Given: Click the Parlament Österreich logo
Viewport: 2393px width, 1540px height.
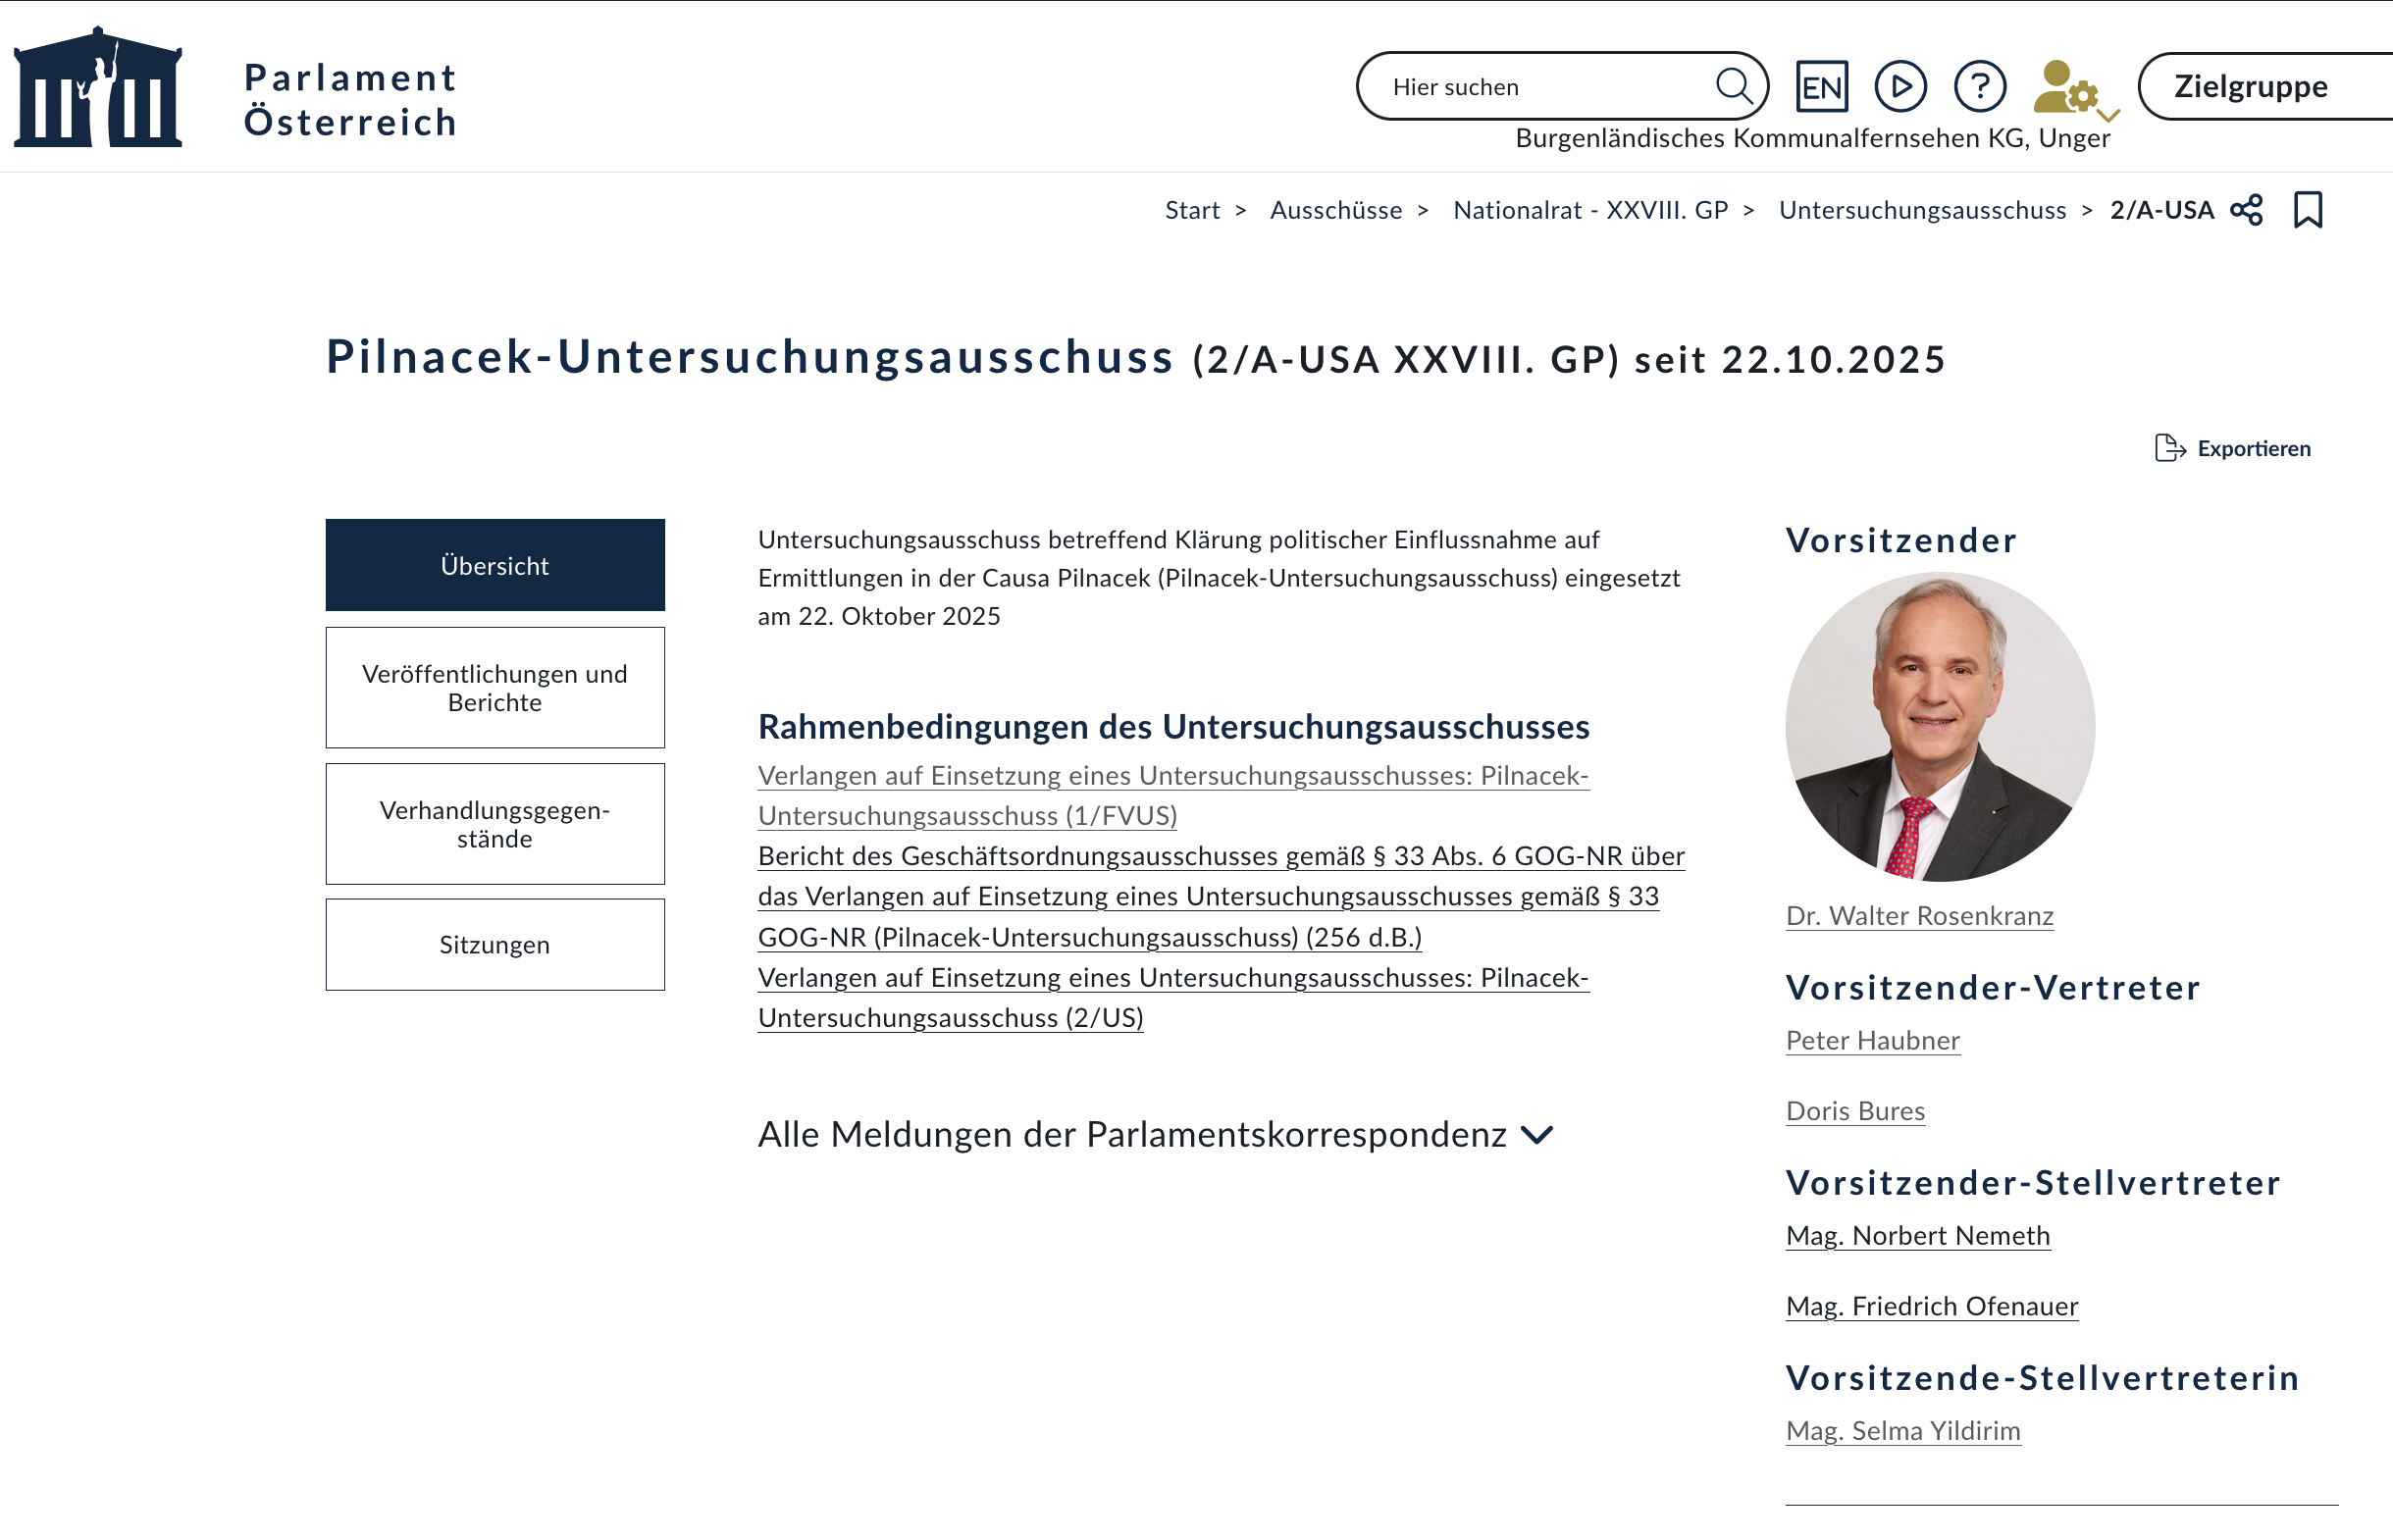Looking at the screenshot, I should pos(98,88).
